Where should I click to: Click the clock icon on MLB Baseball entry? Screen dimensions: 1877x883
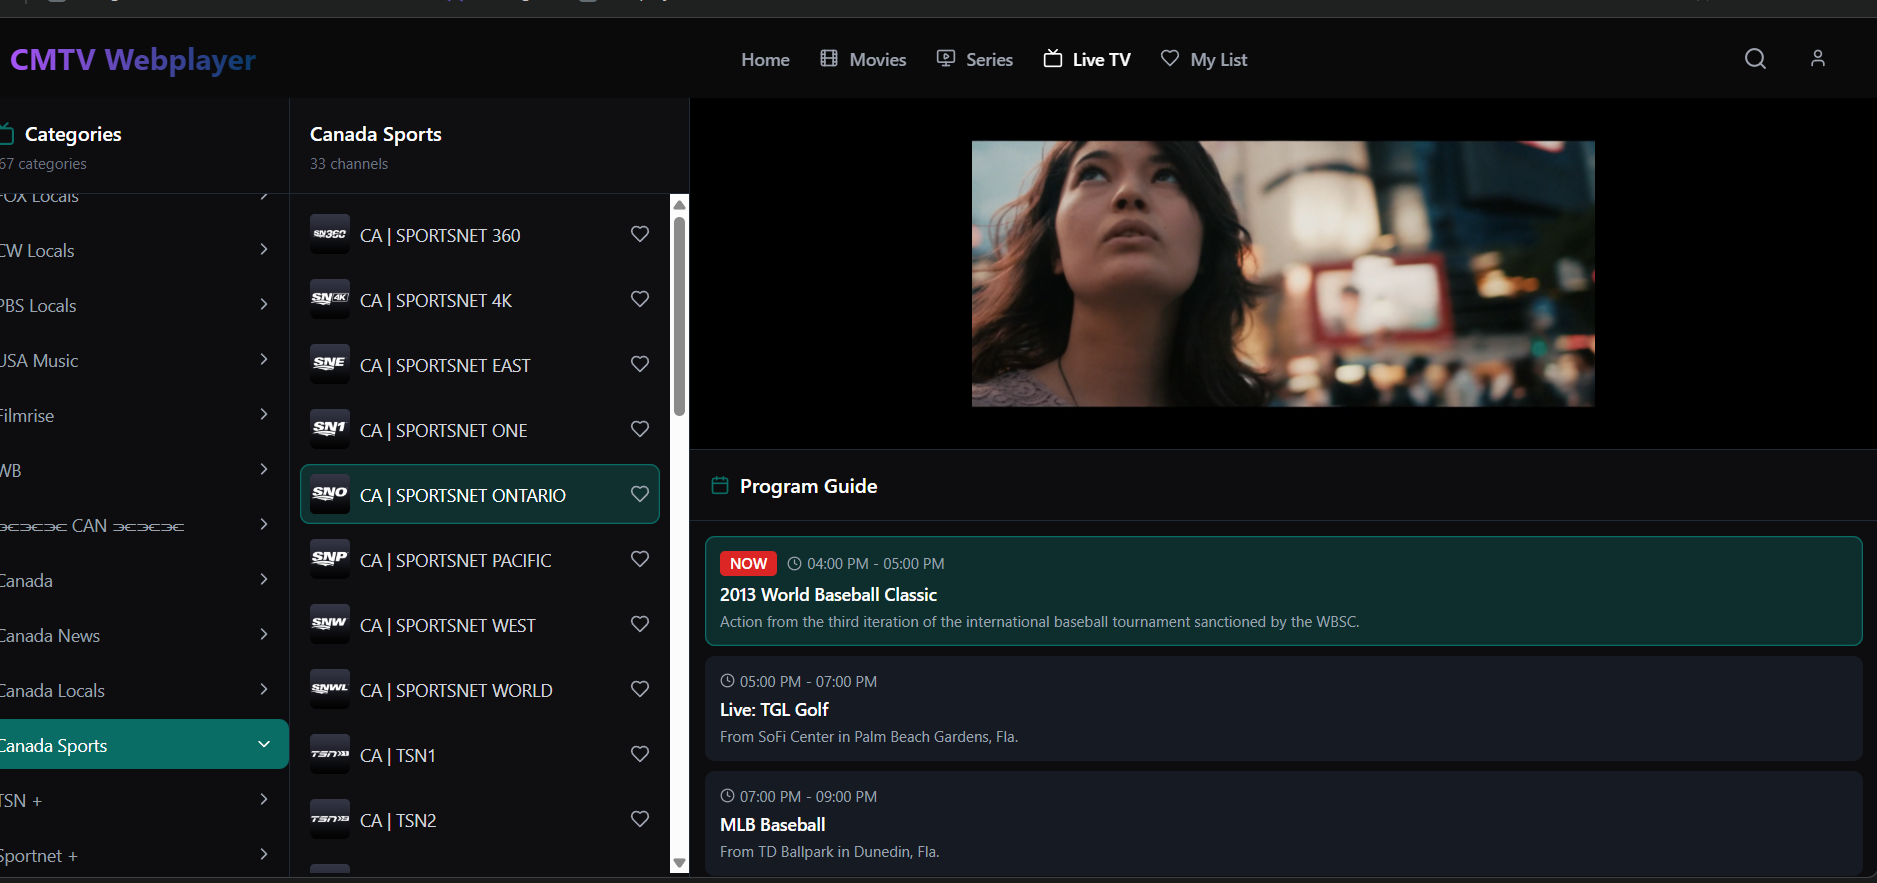pyautogui.click(x=727, y=796)
